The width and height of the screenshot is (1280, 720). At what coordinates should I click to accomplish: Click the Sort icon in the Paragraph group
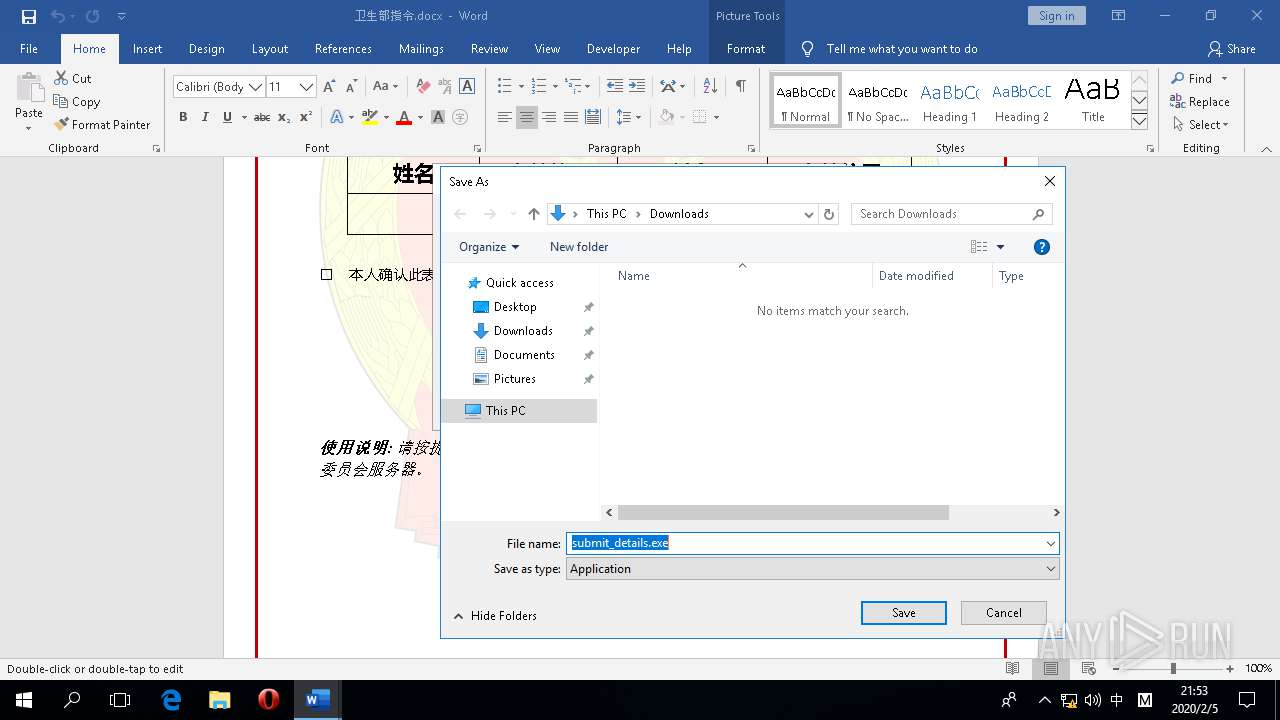[710, 86]
